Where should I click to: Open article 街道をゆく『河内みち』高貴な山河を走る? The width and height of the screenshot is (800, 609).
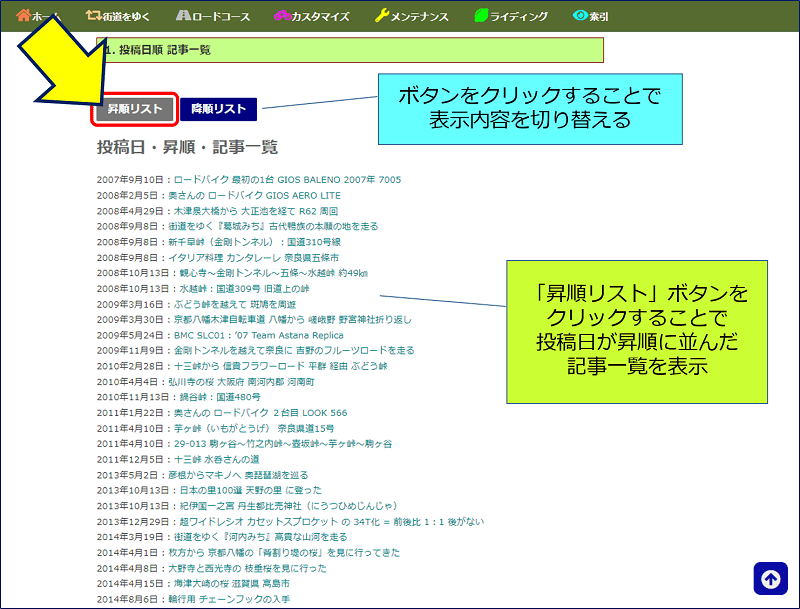[x=260, y=537]
